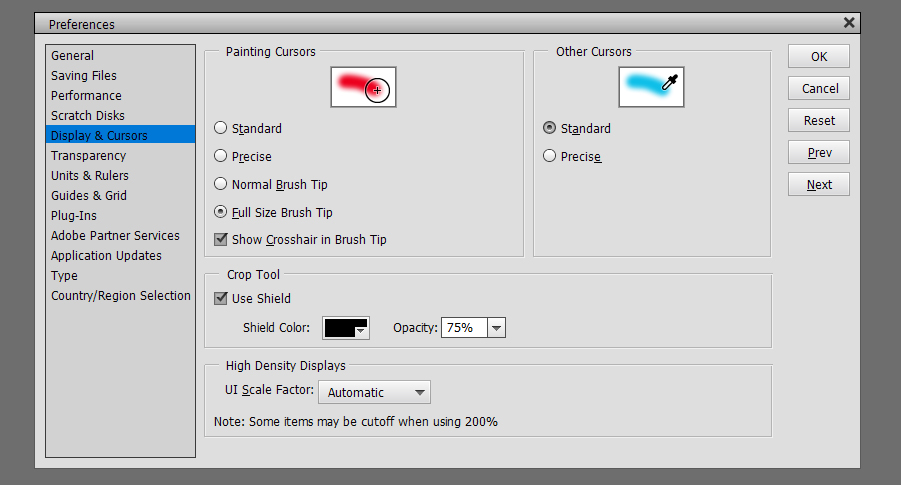Choose Precise under Other Cursors
901x485 pixels.
[550, 156]
